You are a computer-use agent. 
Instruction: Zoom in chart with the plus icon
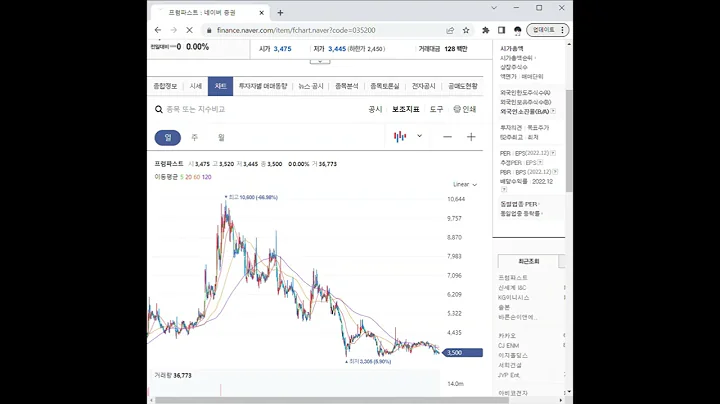(471, 137)
